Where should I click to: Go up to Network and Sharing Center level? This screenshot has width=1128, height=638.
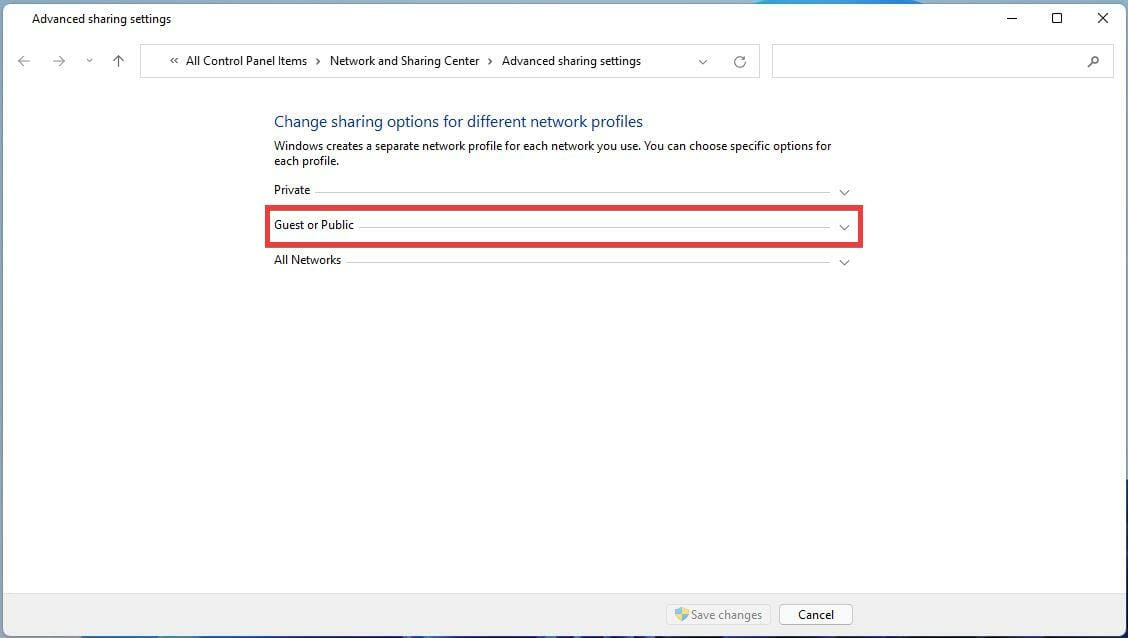[x=118, y=61]
